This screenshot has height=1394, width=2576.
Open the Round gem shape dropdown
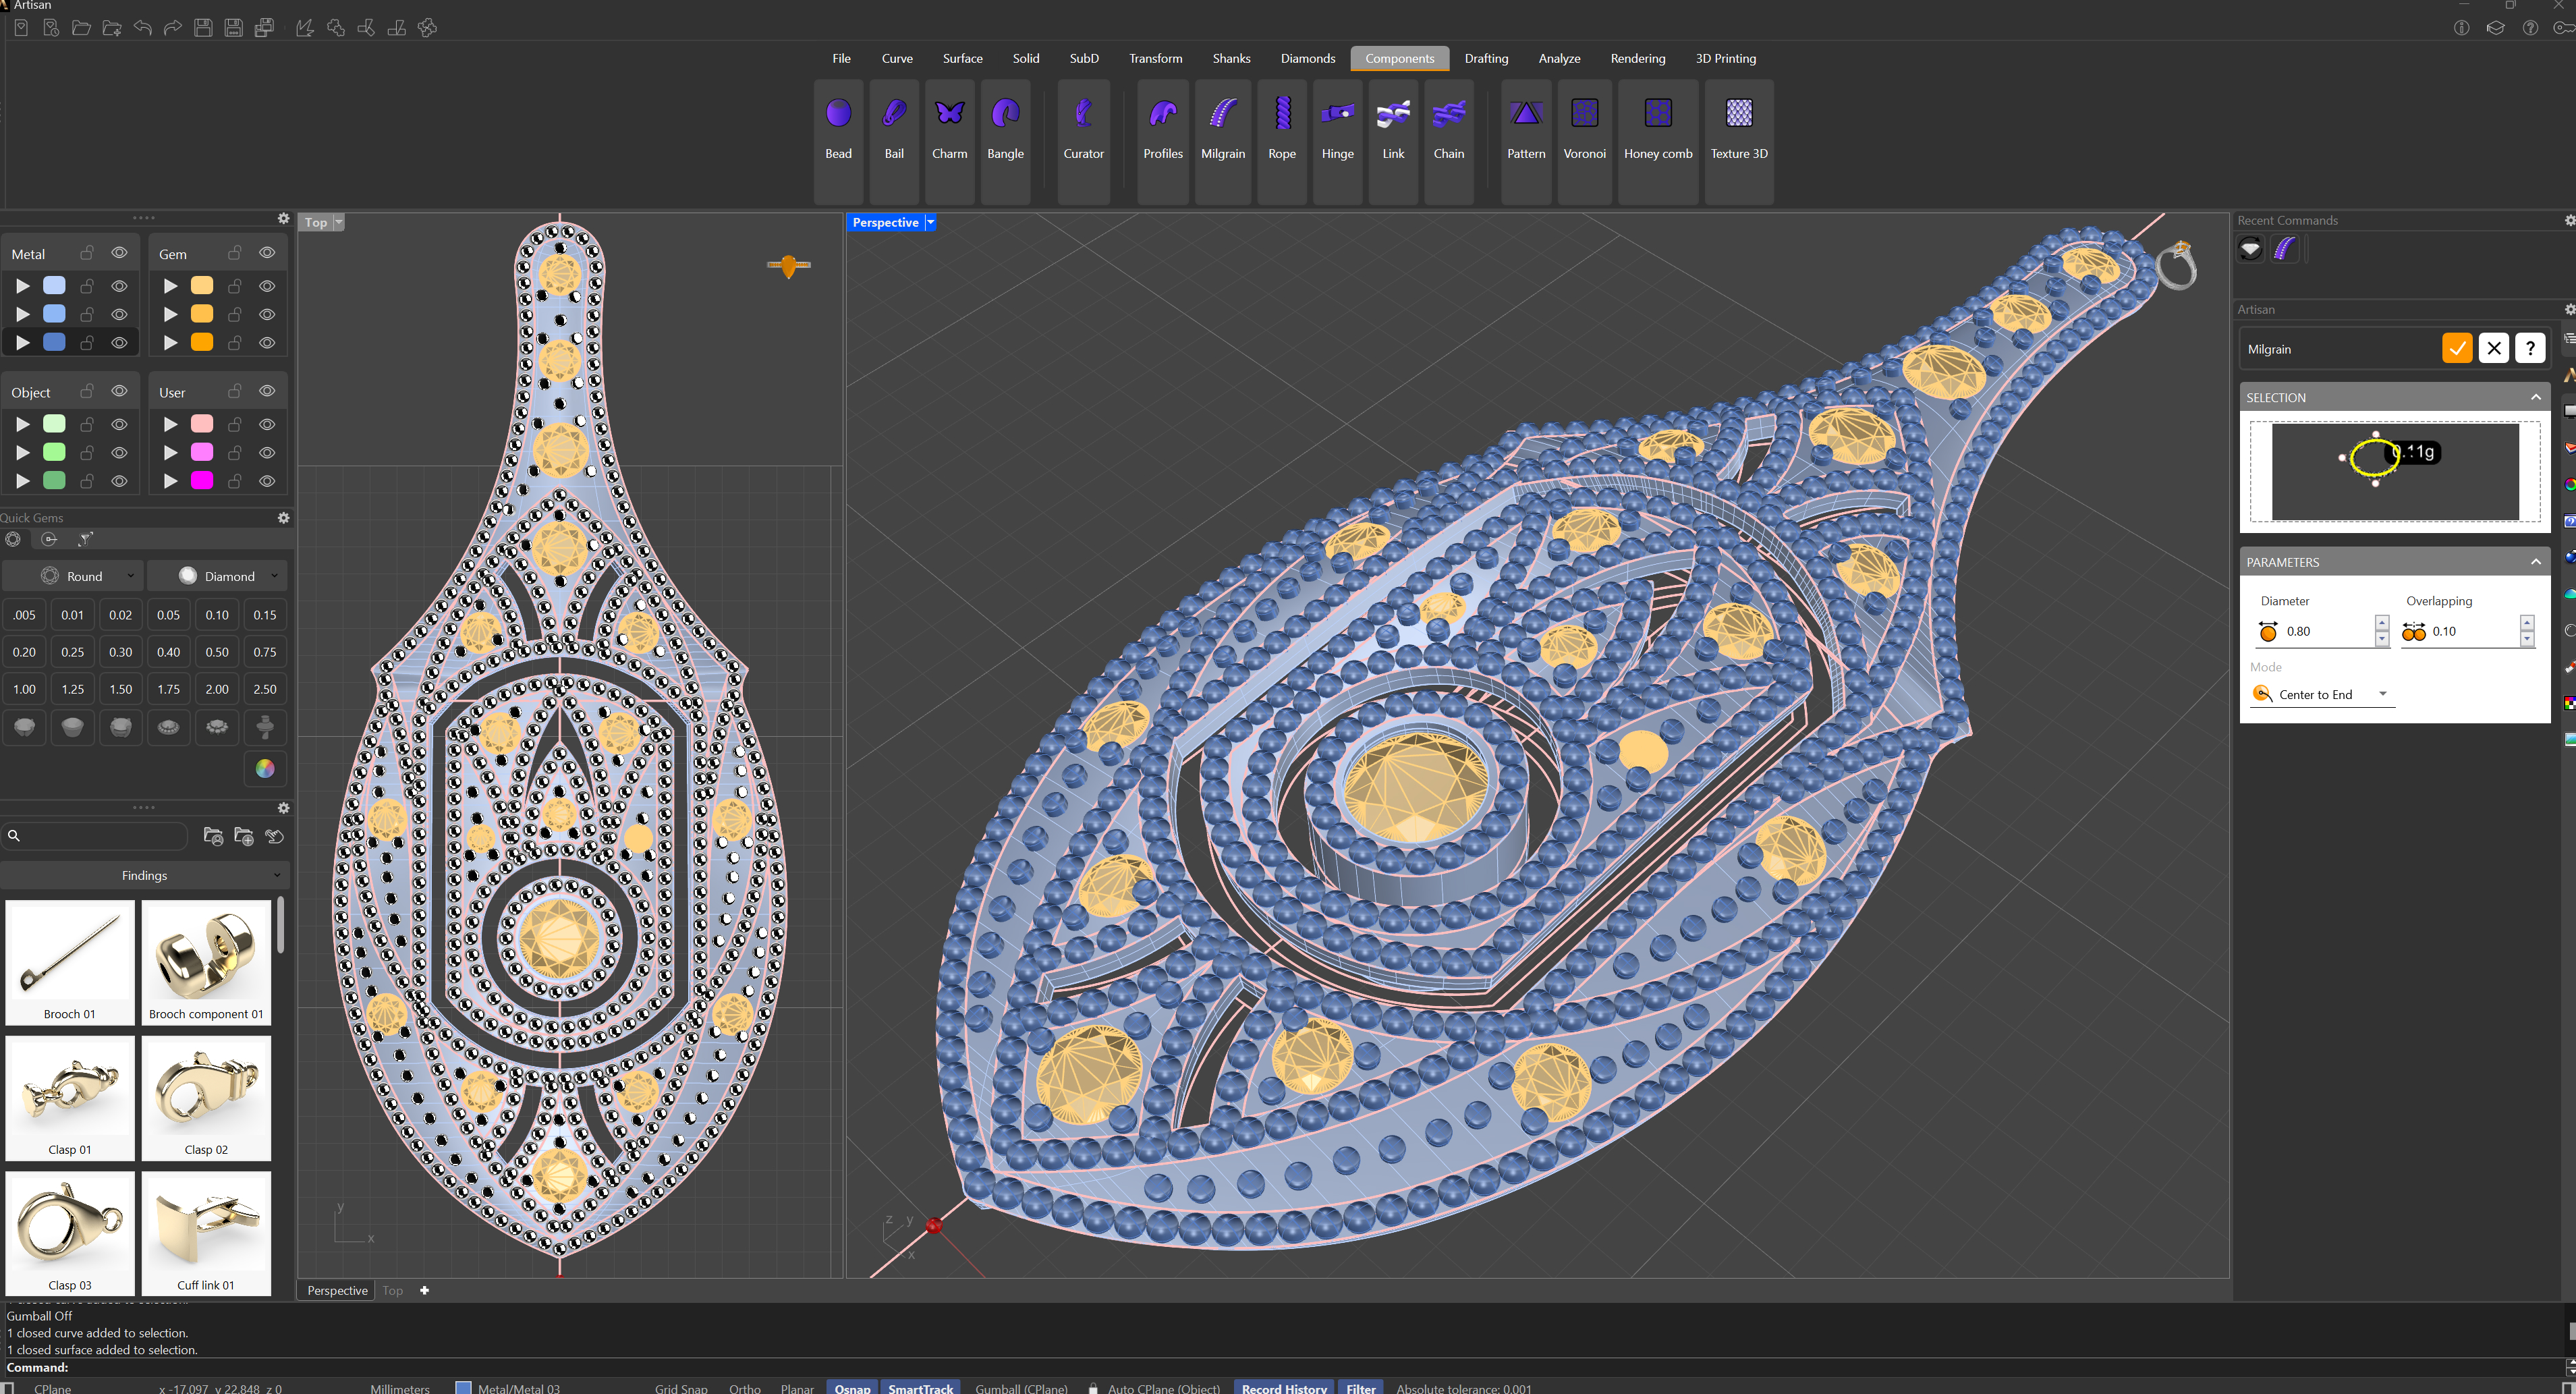tap(72, 576)
